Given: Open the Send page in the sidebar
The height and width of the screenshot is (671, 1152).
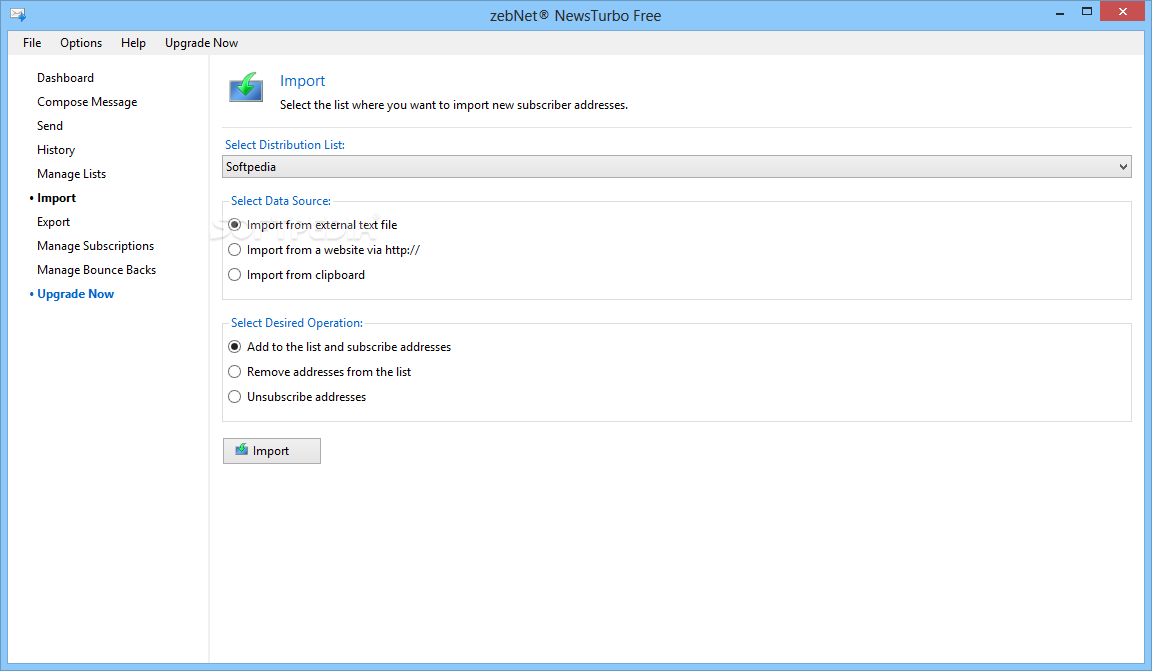Looking at the screenshot, I should [x=50, y=126].
